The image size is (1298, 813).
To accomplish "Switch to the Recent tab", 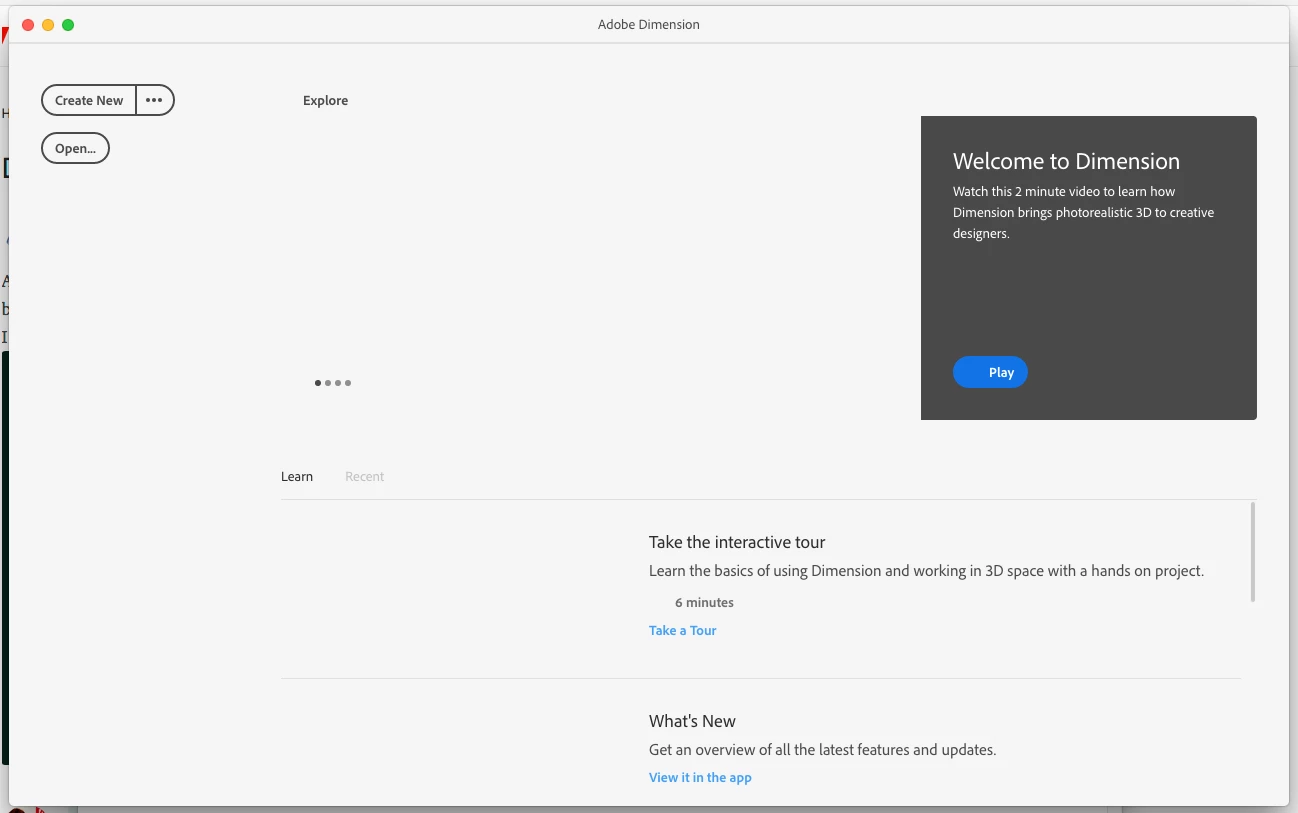I will coord(364,476).
